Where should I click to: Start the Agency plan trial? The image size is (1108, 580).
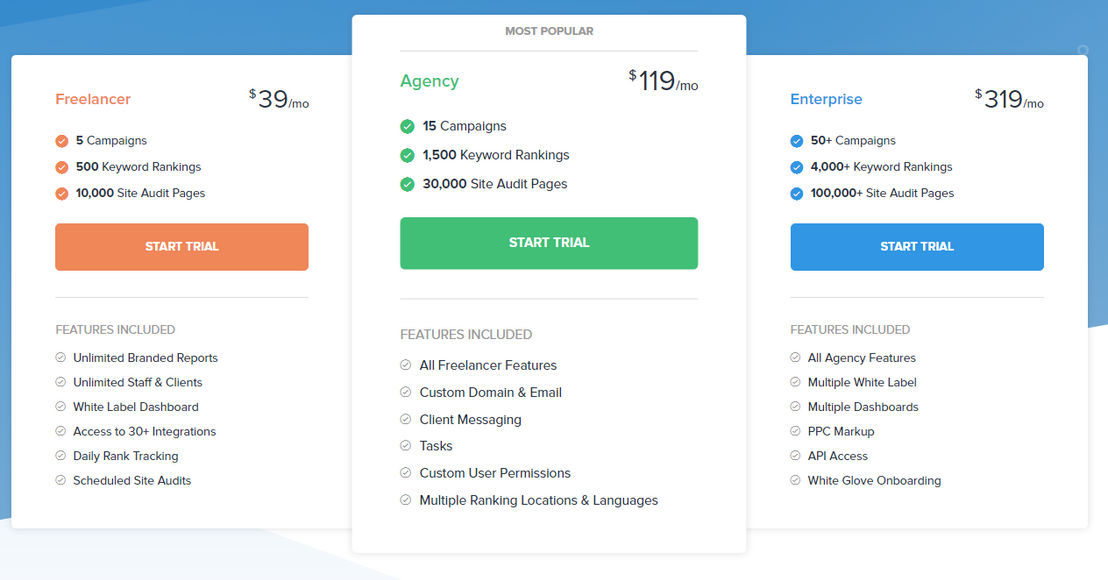point(549,243)
